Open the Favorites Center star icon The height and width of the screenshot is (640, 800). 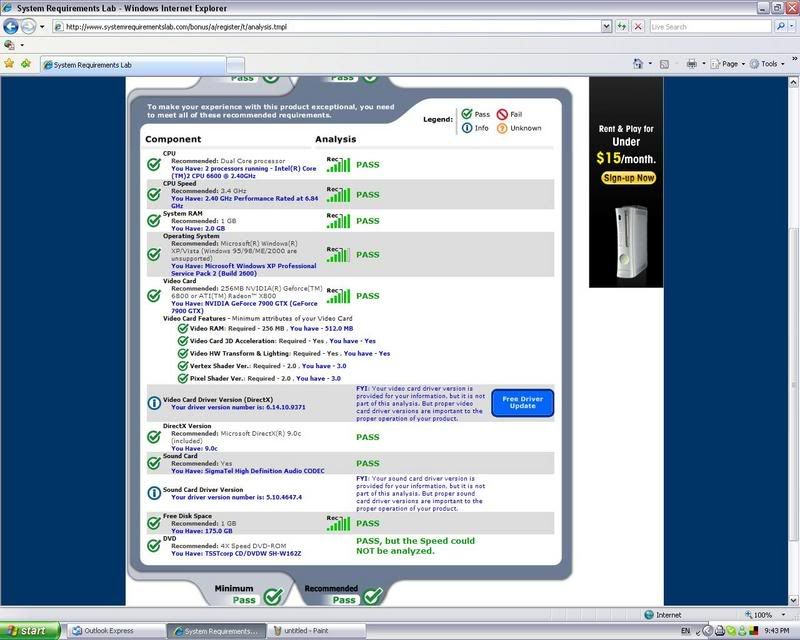(x=9, y=63)
